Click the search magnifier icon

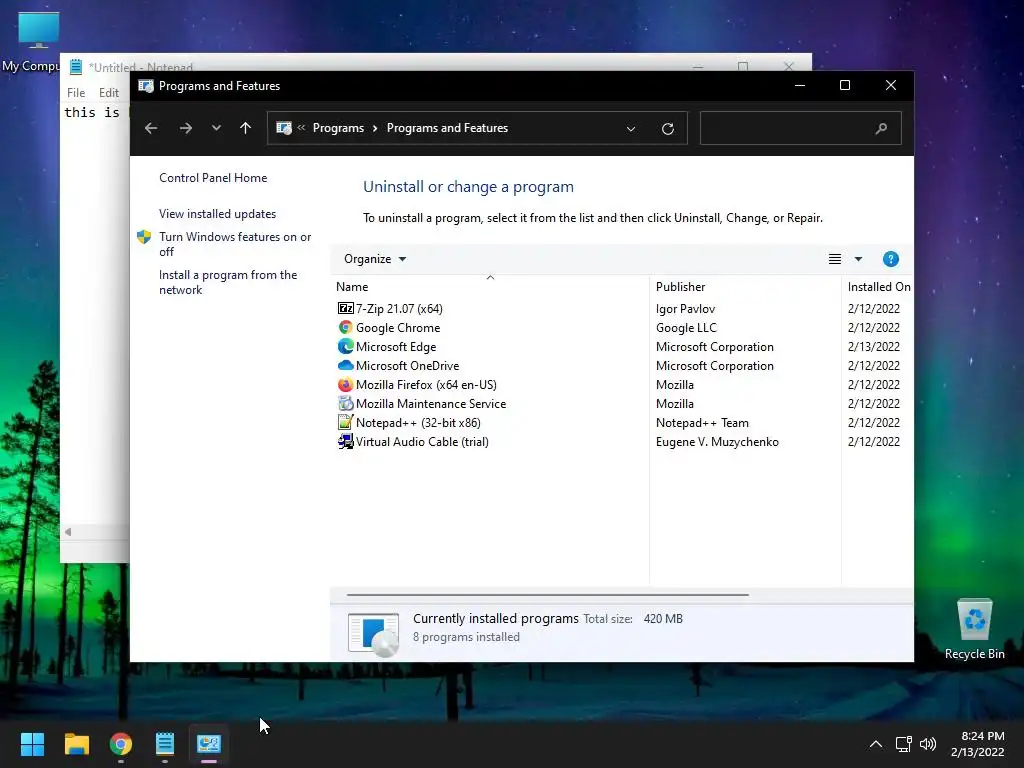click(881, 129)
